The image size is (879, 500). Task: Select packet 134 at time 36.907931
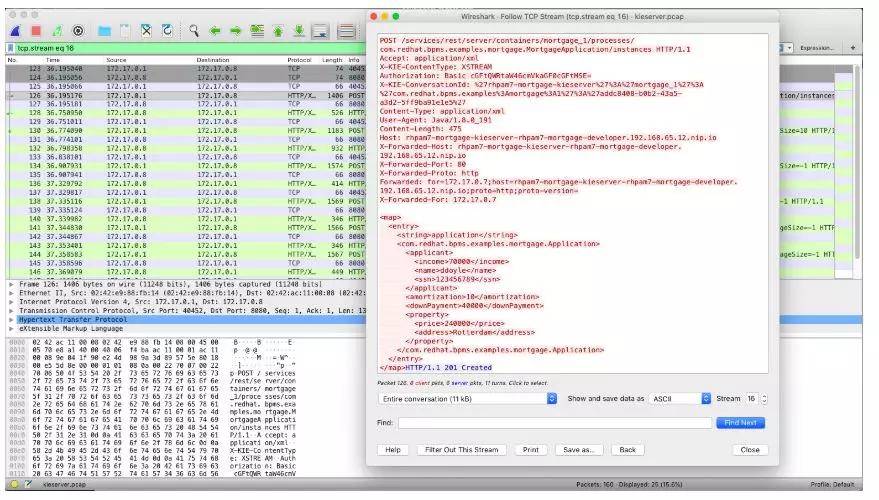(x=186, y=166)
